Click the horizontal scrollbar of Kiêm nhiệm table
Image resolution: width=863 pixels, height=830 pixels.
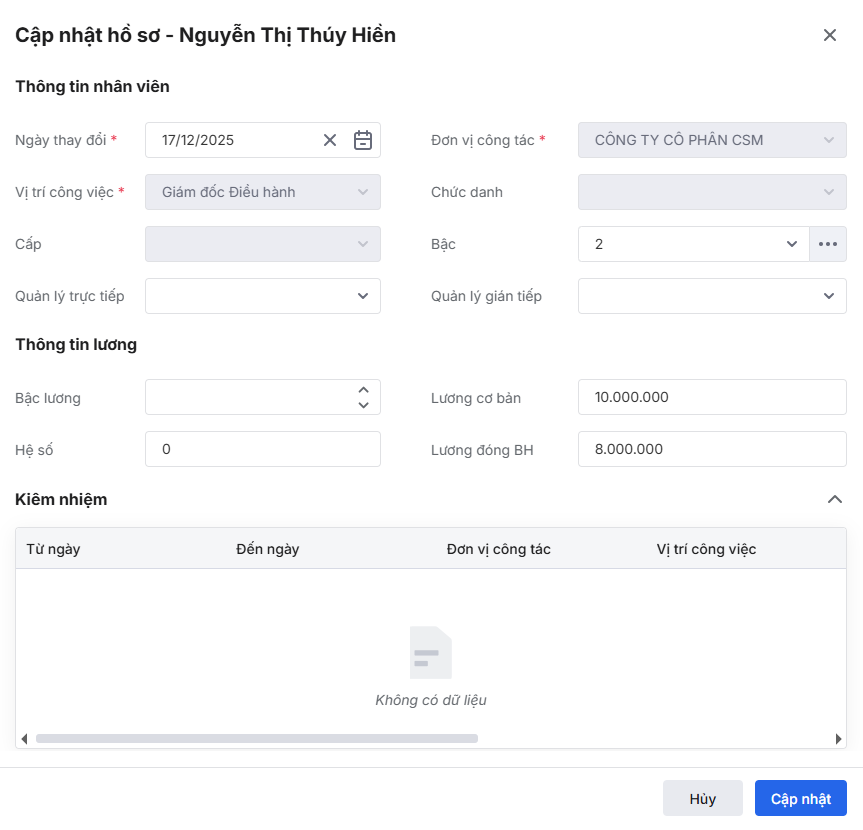(257, 739)
